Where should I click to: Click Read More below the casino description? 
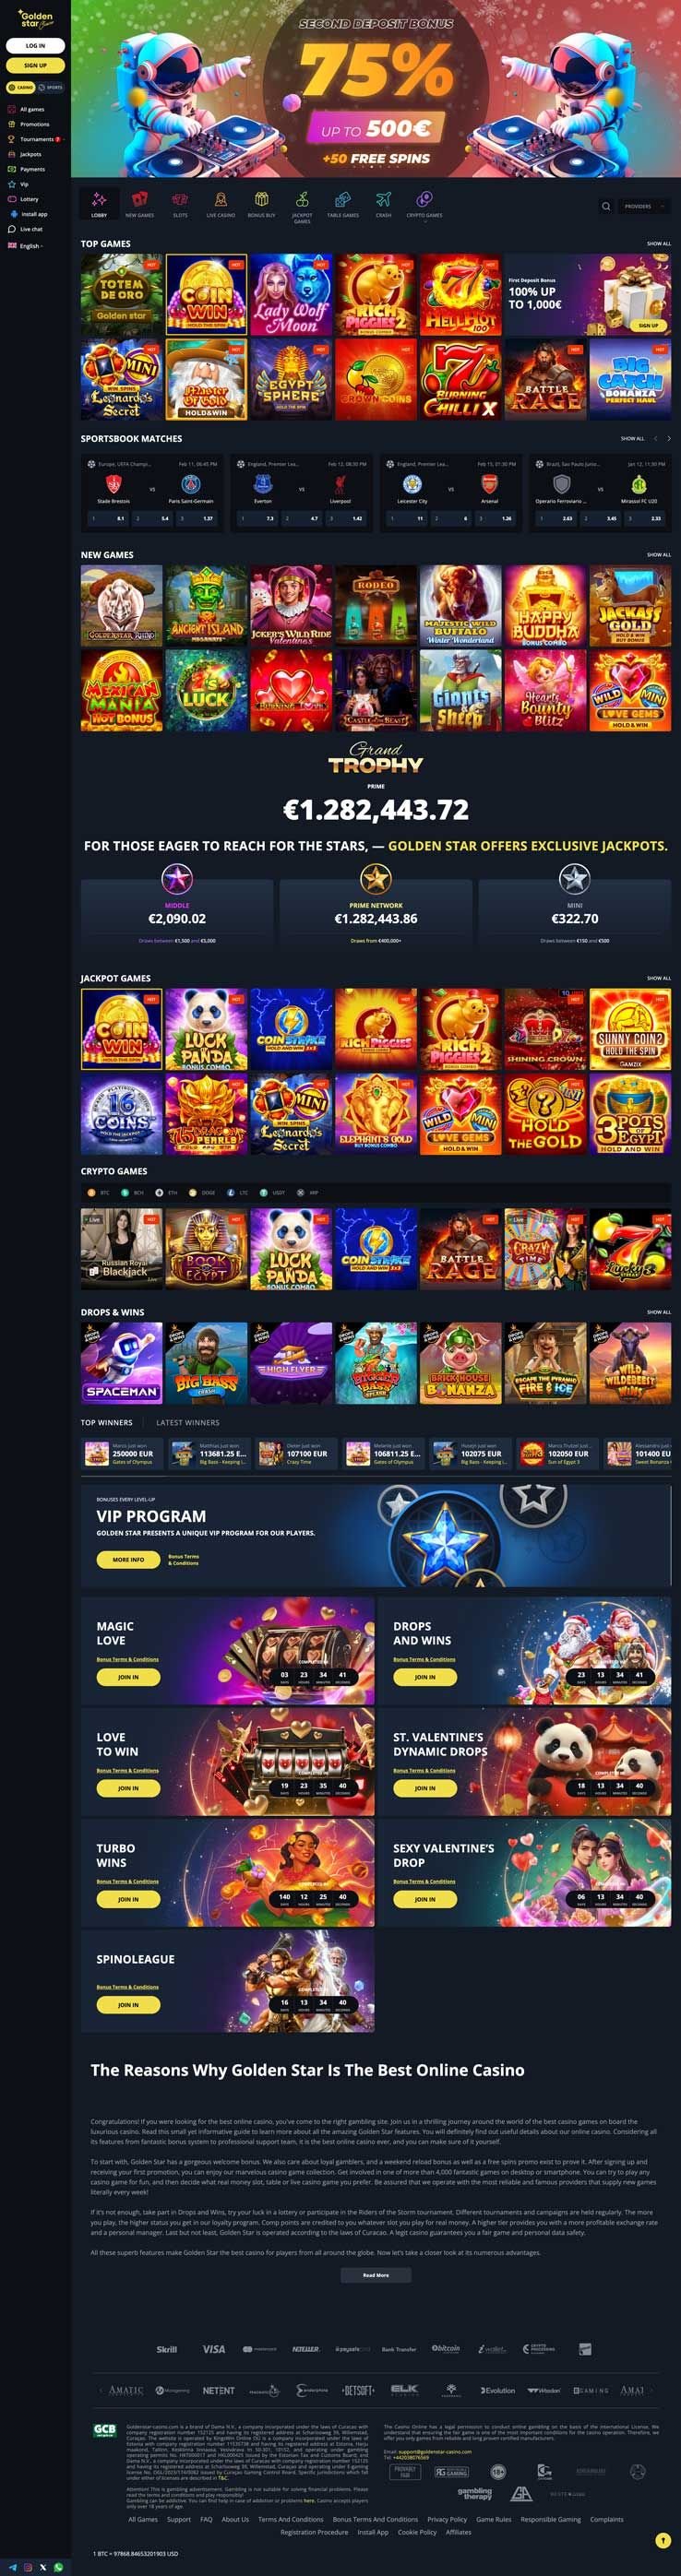375,2274
